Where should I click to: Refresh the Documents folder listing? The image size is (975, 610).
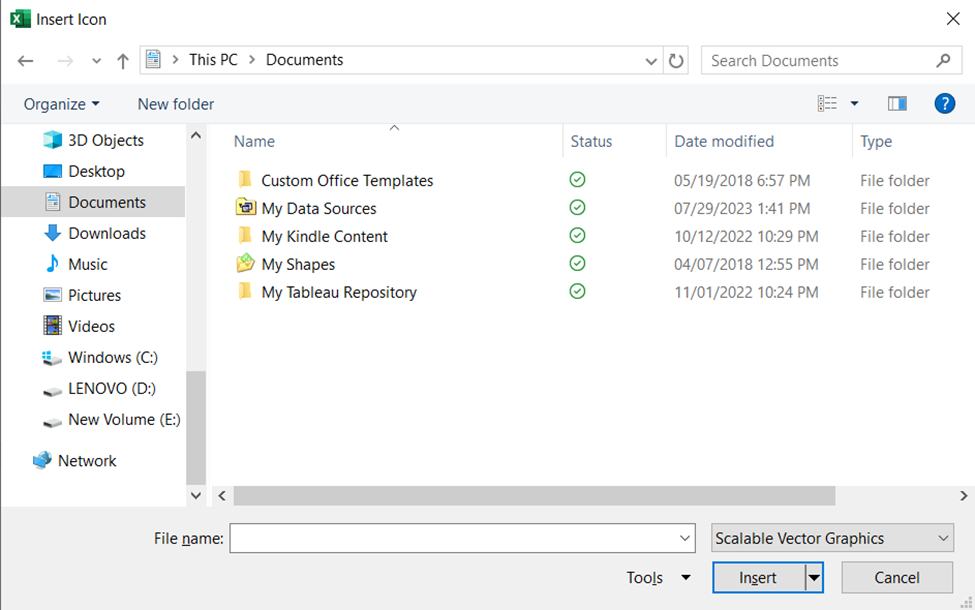tap(676, 60)
